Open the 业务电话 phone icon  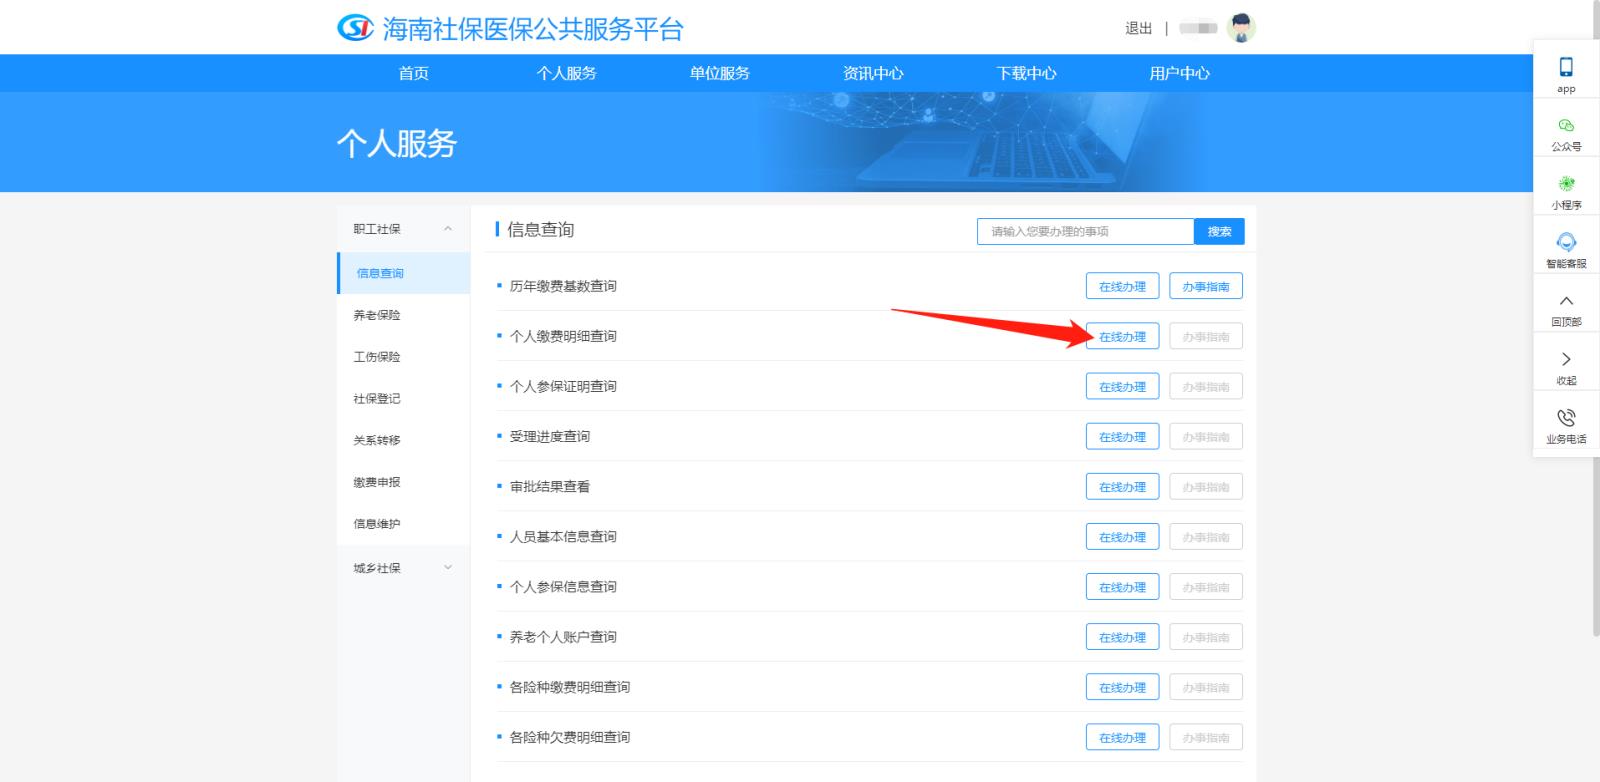click(x=1566, y=418)
